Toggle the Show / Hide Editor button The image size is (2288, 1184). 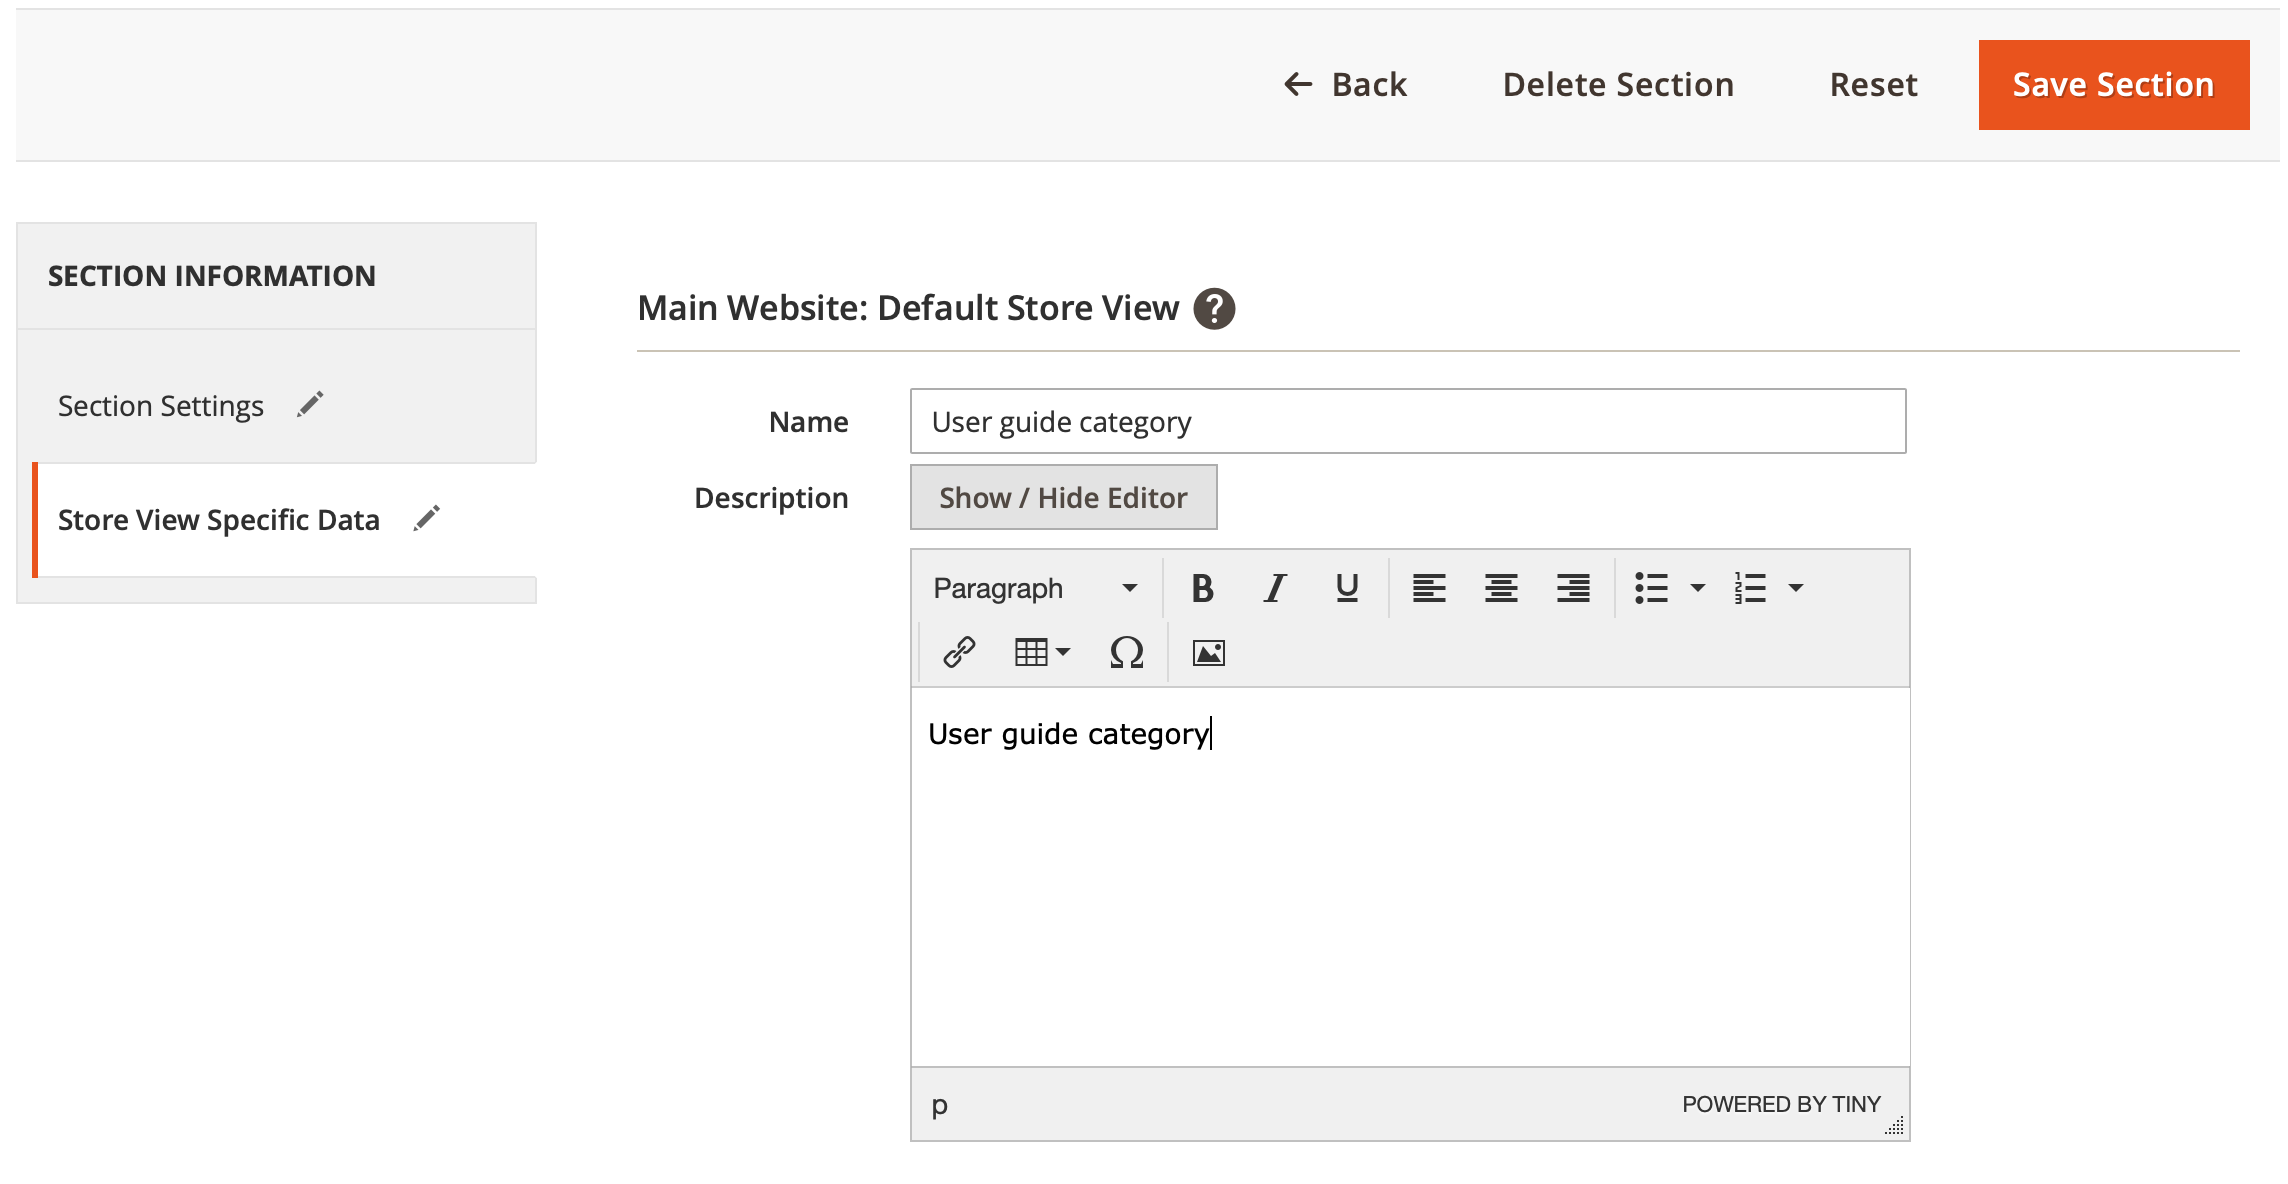(1063, 497)
